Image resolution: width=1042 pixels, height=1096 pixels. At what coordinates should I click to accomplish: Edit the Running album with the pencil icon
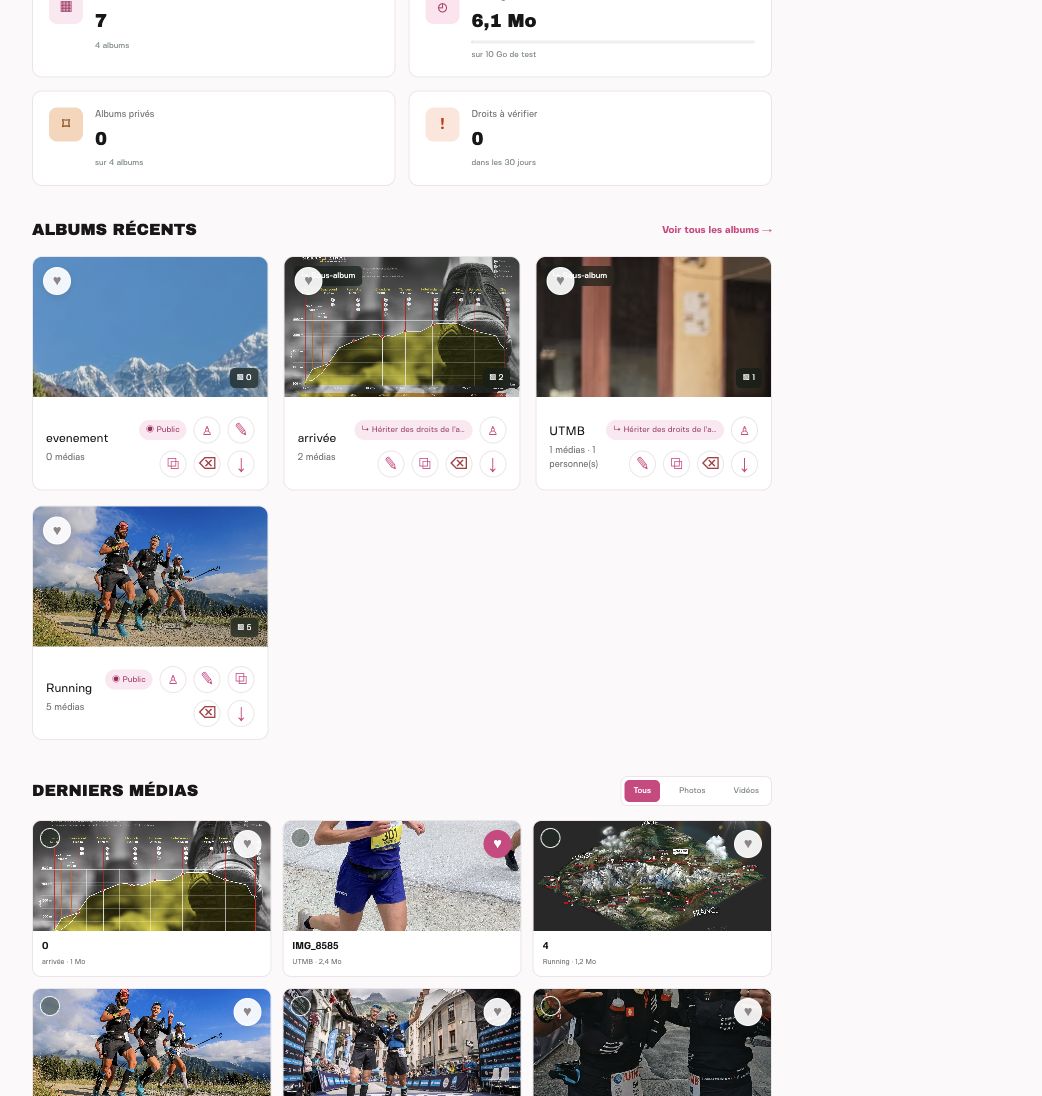(207, 679)
